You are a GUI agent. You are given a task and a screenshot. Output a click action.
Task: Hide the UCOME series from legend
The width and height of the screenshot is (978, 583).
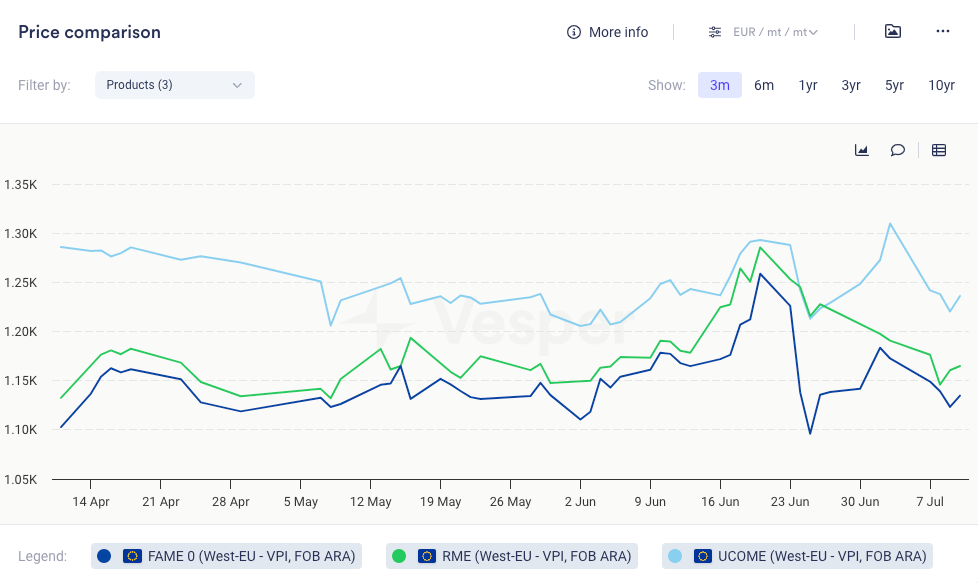[x=808, y=556]
